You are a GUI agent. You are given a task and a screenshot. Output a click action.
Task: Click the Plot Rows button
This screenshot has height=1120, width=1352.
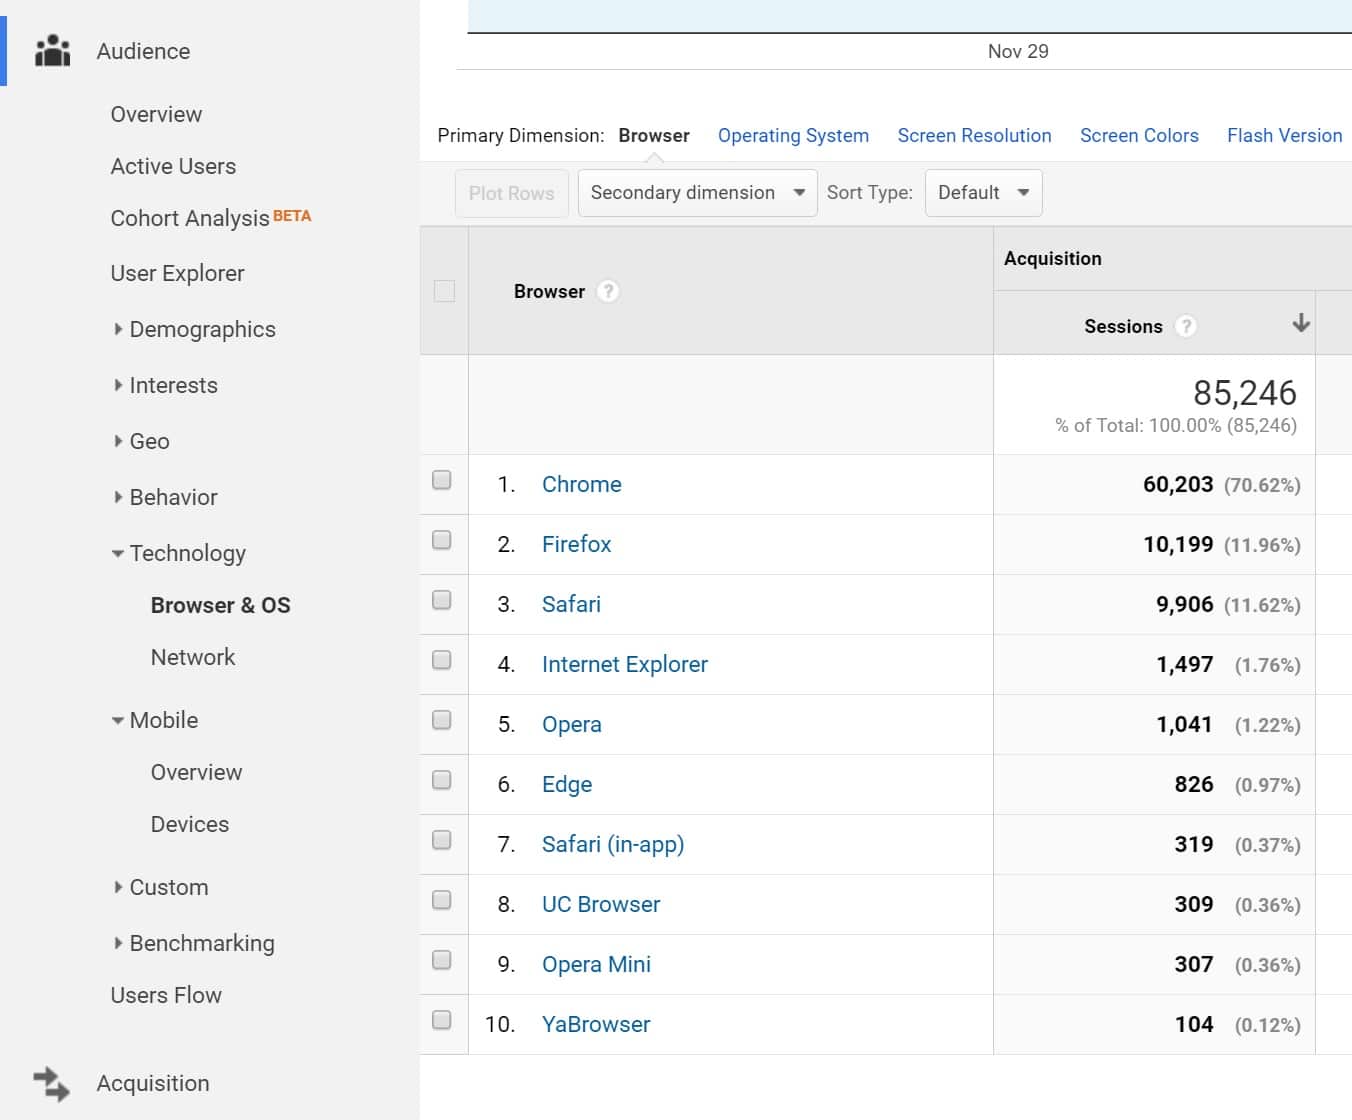pyautogui.click(x=511, y=192)
